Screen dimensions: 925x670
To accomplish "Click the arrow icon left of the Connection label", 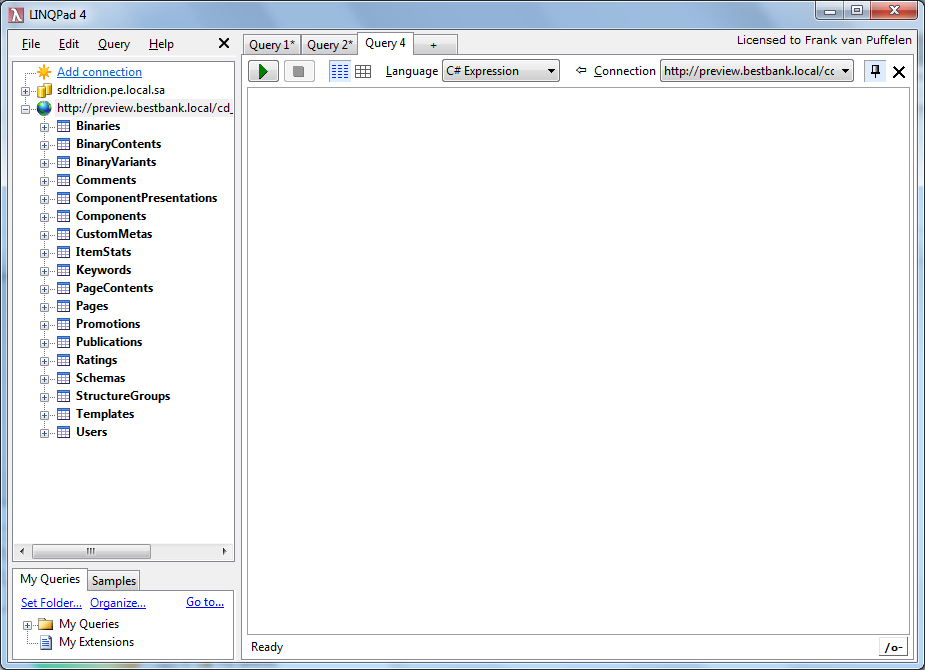I will click(x=581, y=71).
